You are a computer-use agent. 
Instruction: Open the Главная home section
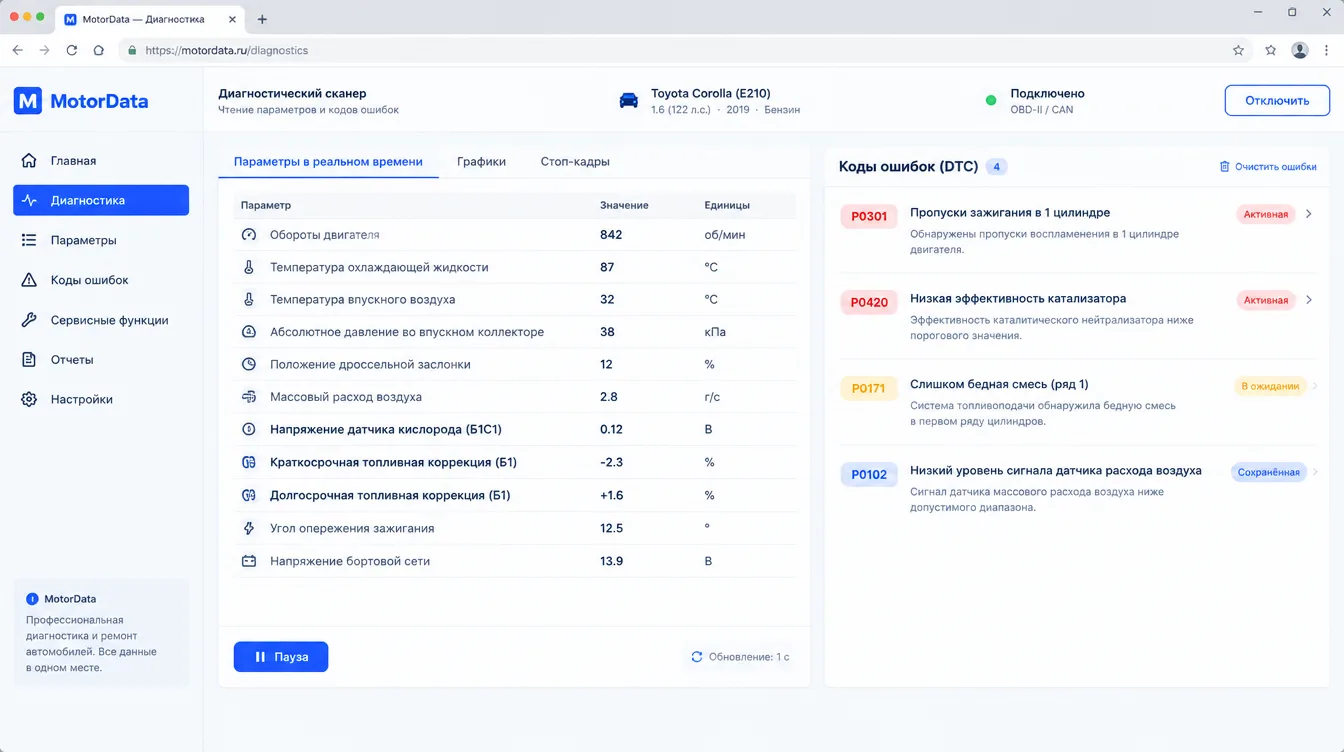pos(101,160)
